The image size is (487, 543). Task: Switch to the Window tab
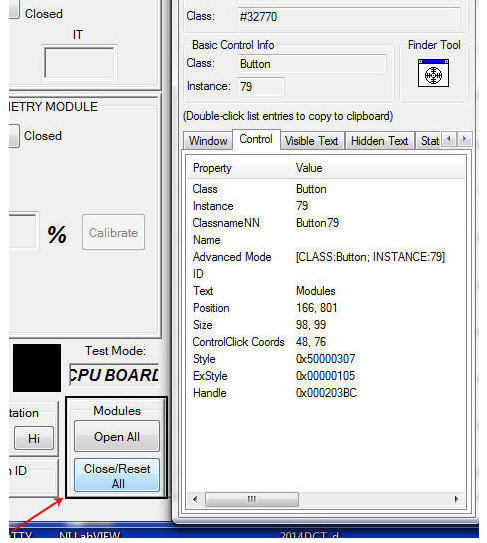pyautogui.click(x=208, y=141)
